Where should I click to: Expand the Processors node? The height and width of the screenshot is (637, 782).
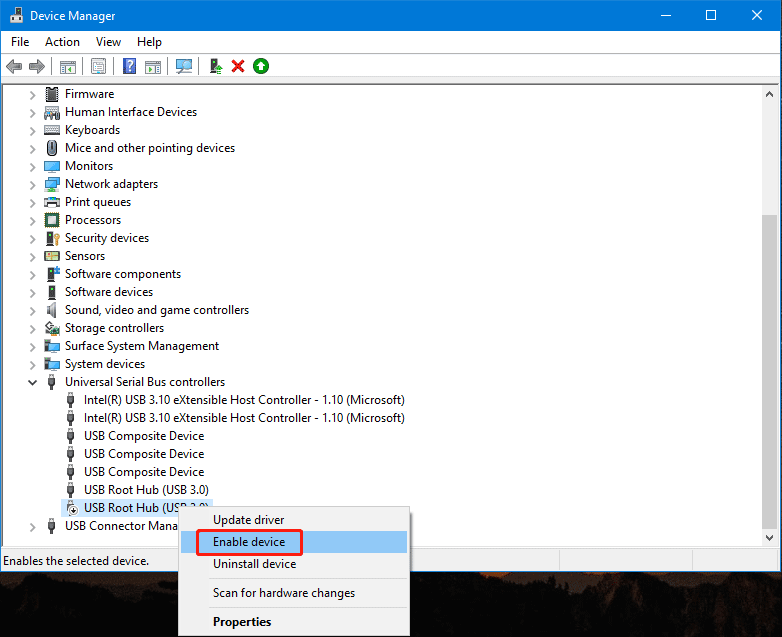coord(32,220)
